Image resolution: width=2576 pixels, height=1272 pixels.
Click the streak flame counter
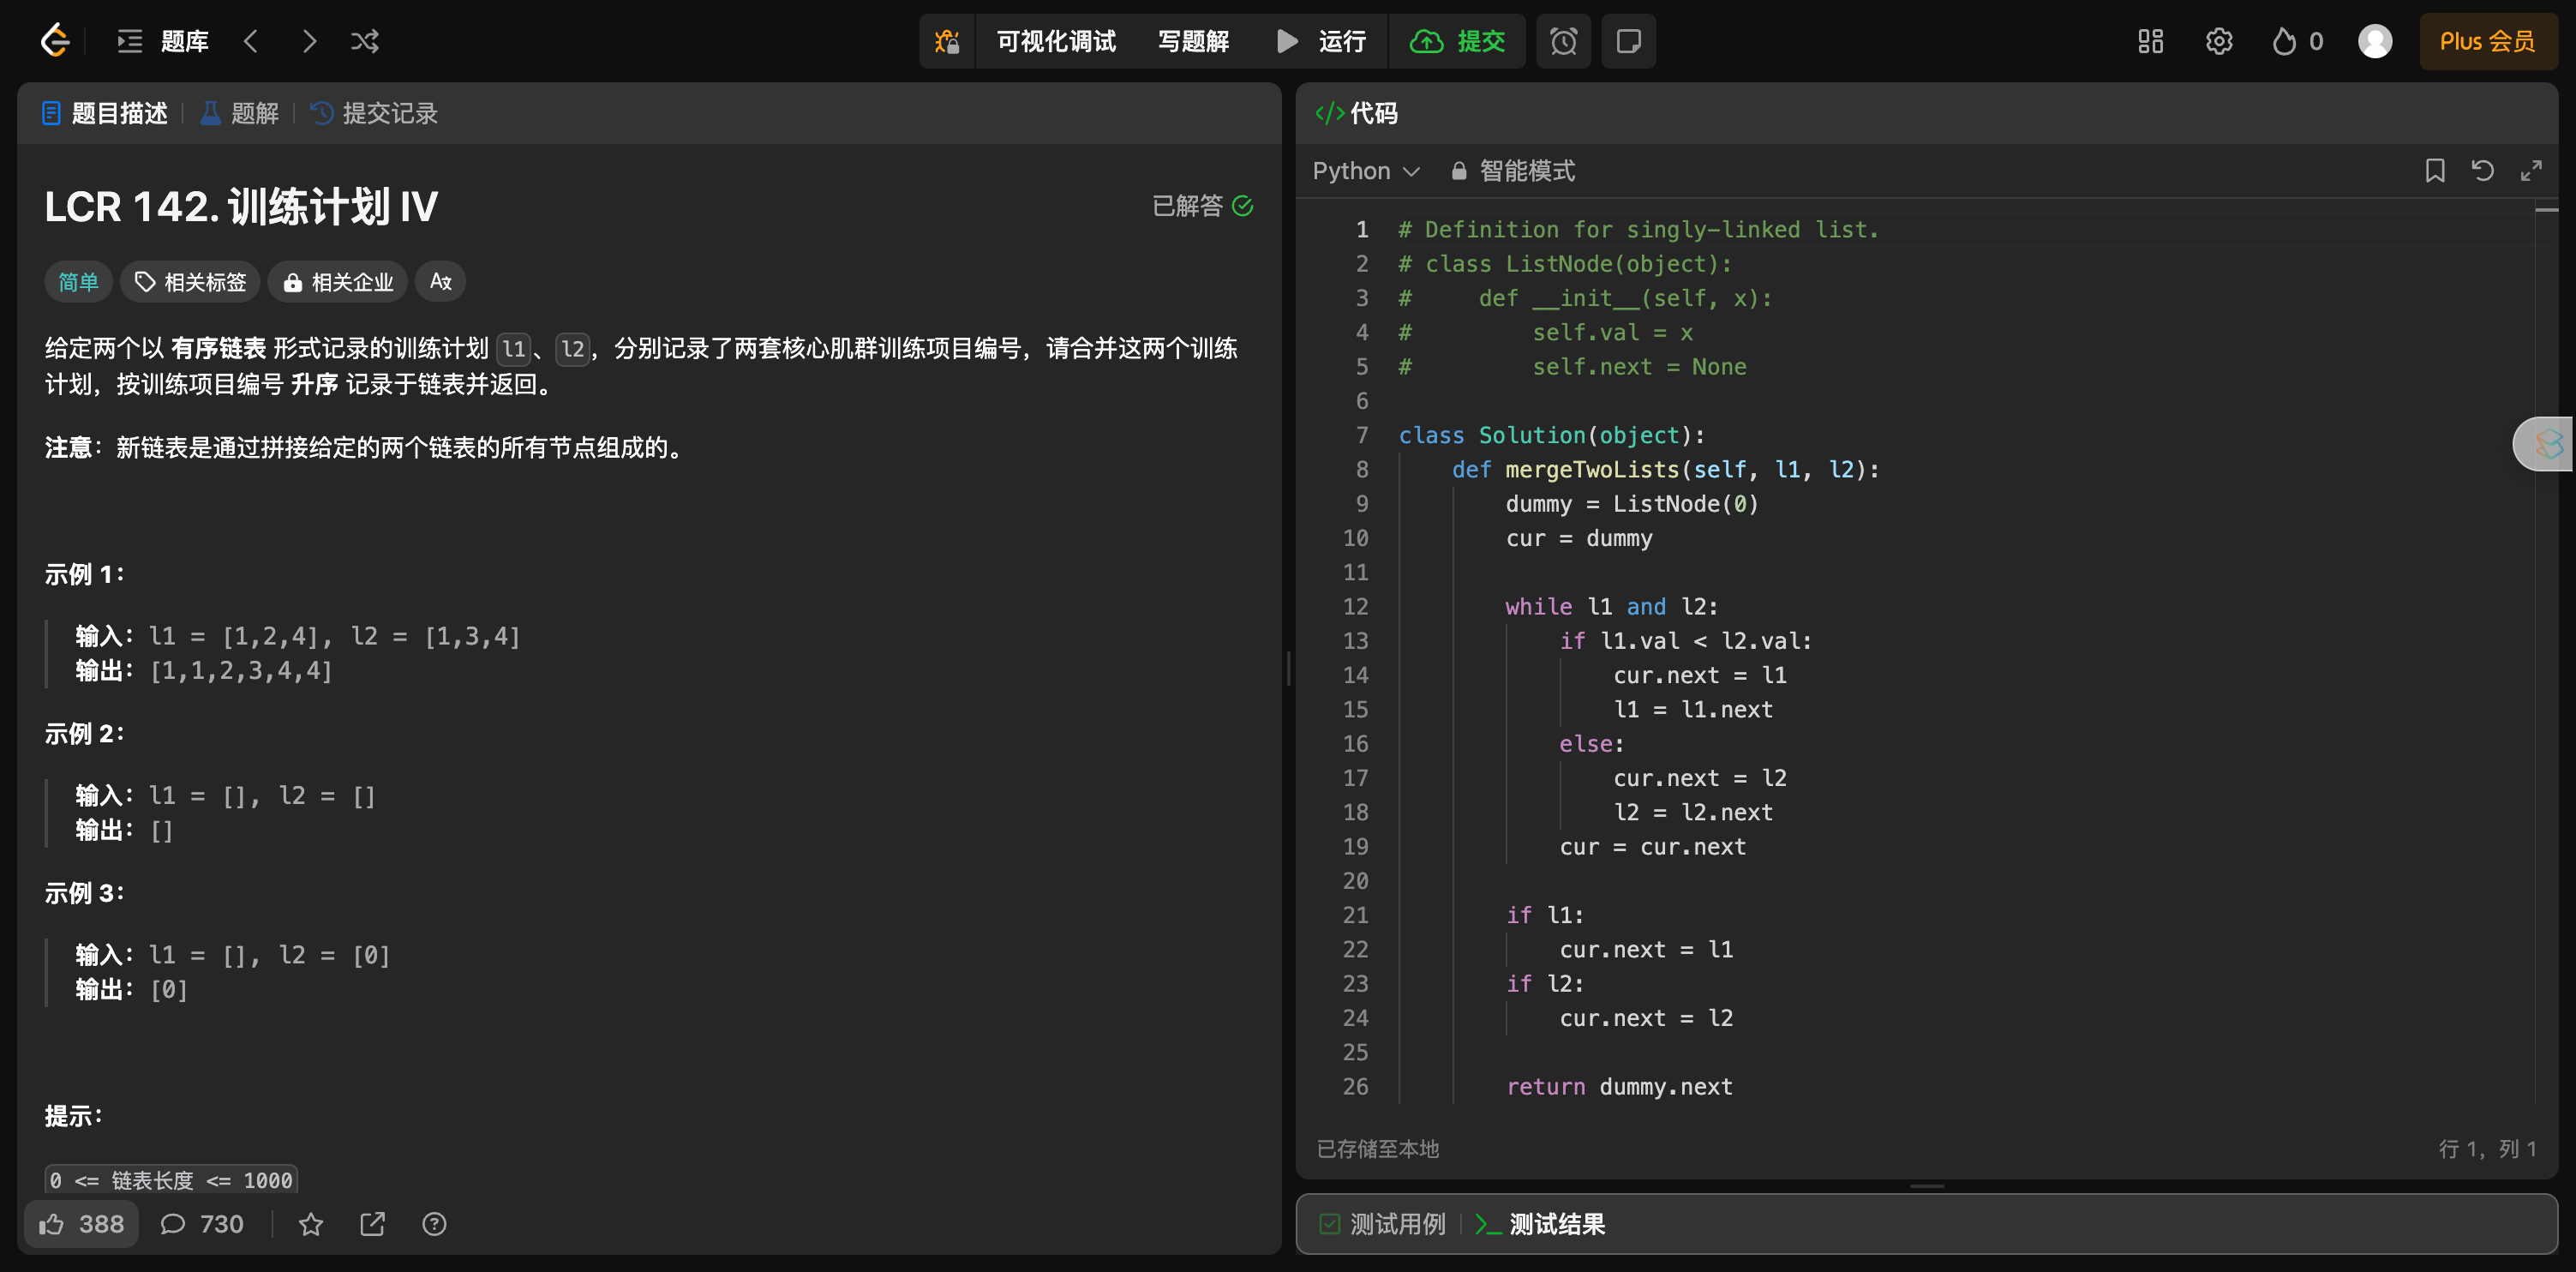click(2297, 41)
